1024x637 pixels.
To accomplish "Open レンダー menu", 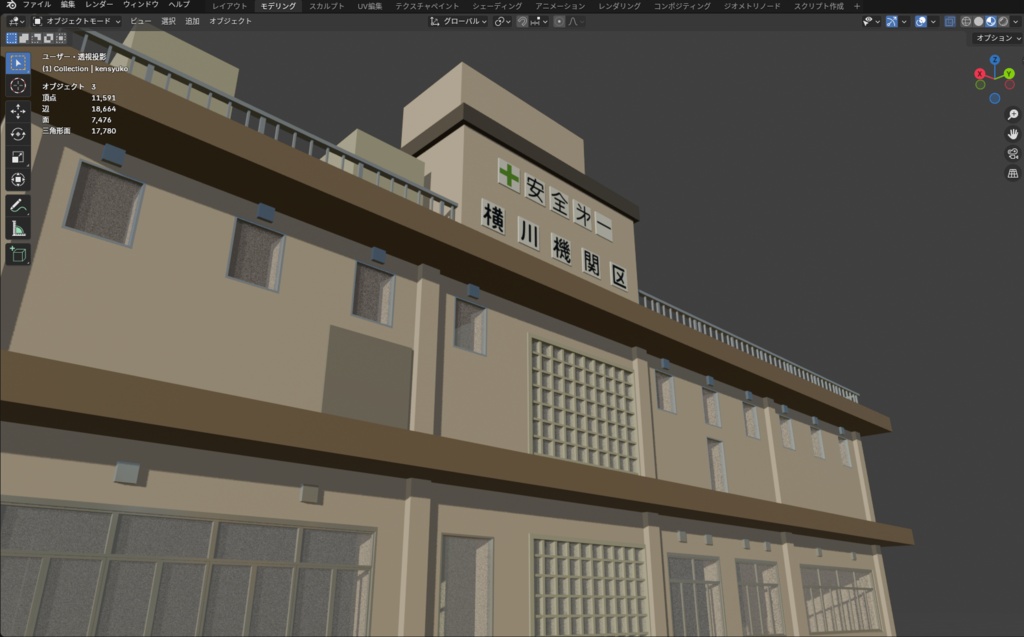I will coord(99,5).
